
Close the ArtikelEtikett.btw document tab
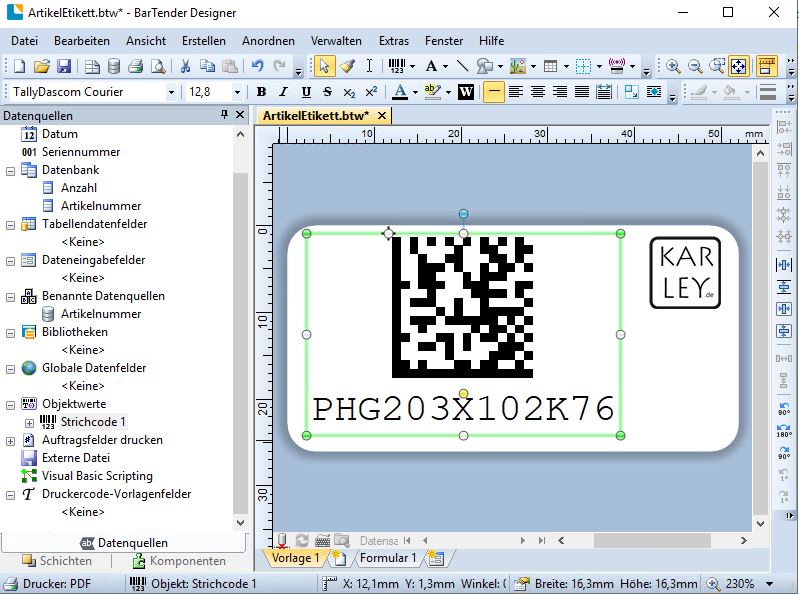(x=382, y=116)
